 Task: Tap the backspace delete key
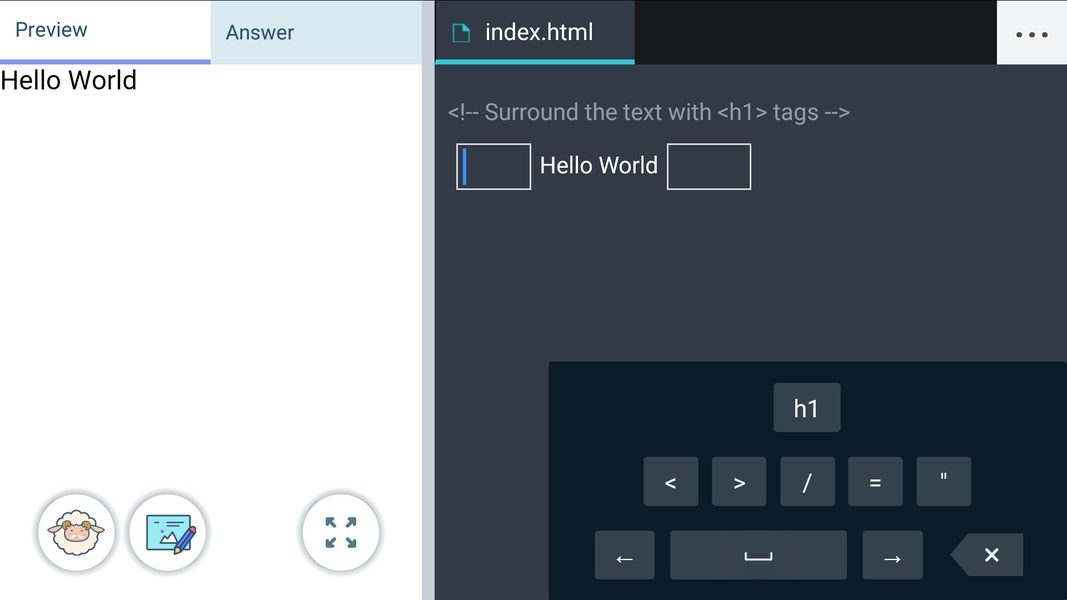(x=987, y=554)
